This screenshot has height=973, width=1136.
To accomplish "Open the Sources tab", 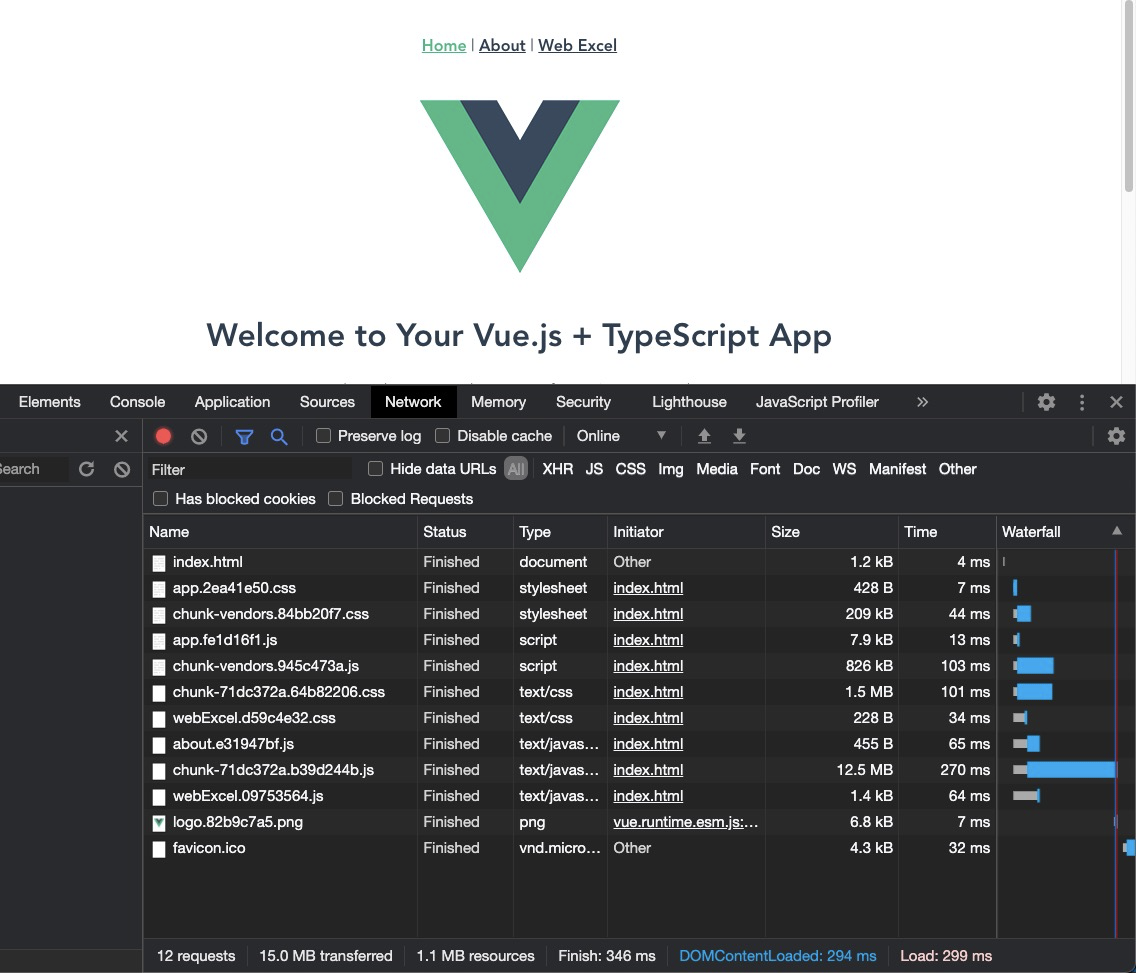I will [x=327, y=402].
